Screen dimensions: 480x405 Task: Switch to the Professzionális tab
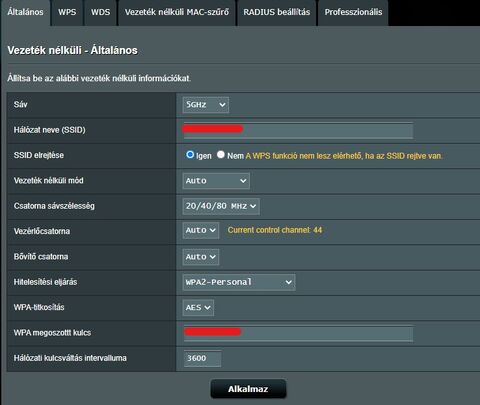[353, 12]
